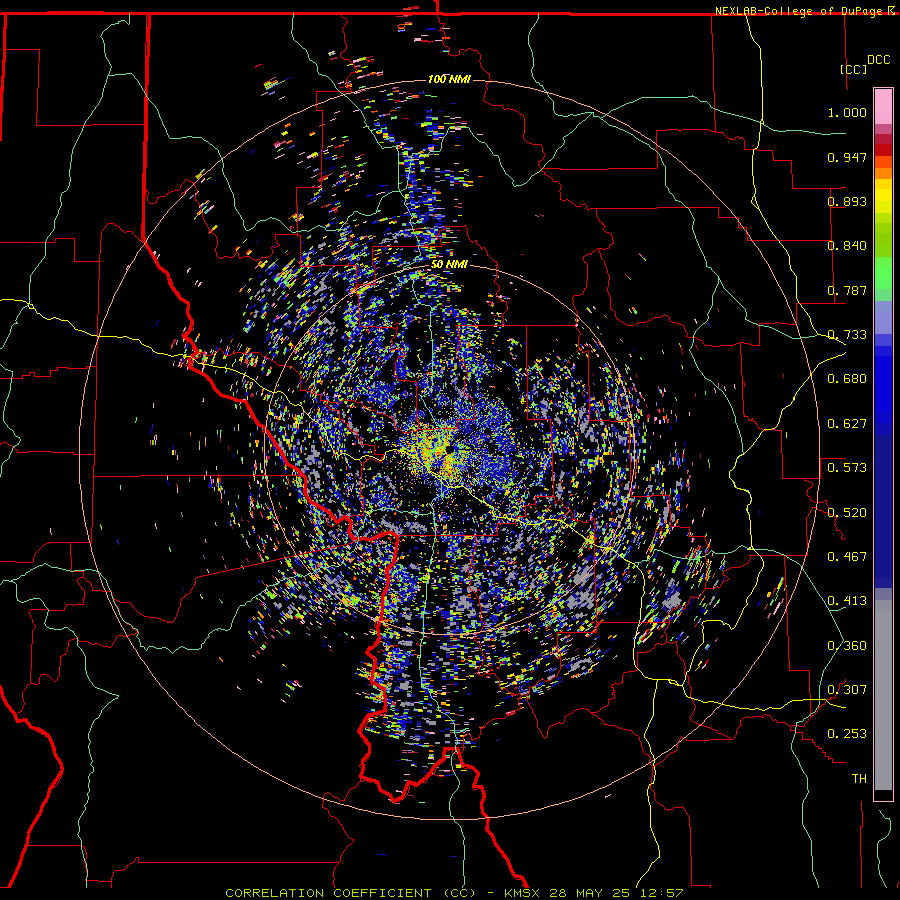Click the 1.000 scale value
This screenshot has height=900, width=900.
(x=847, y=112)
